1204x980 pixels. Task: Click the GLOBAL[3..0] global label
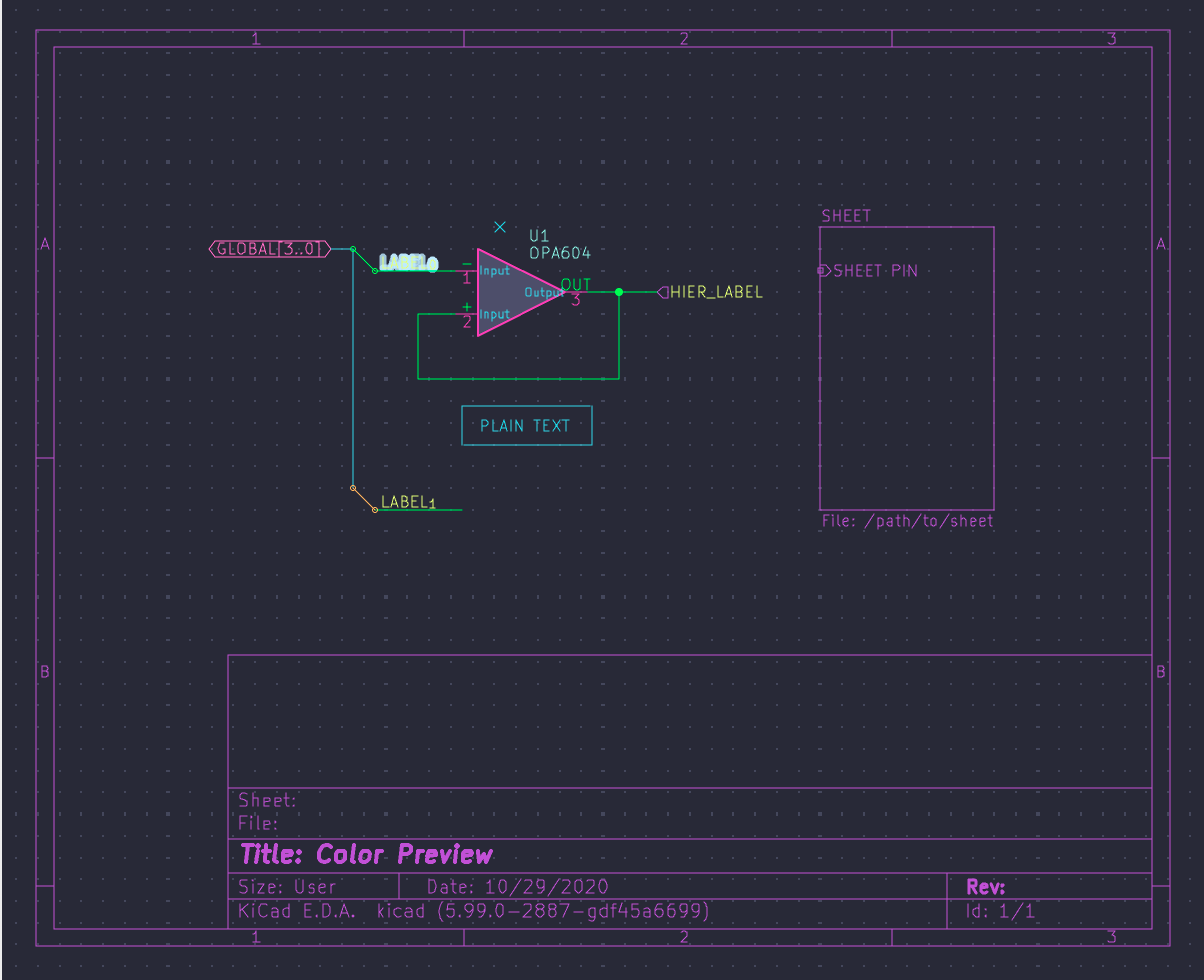point(268,249)
